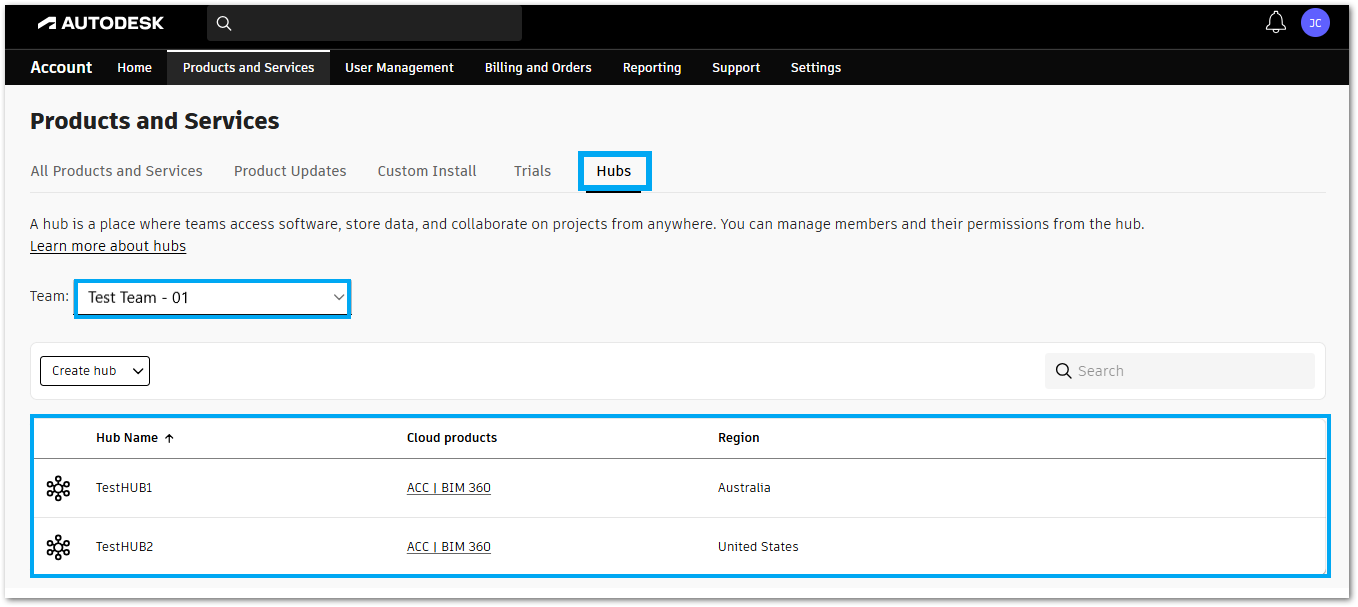Open ACC | BIM 360 link for TestHUB2
Image resolution: width=1358 pixels, height=607 pixels.
(448, 547)
